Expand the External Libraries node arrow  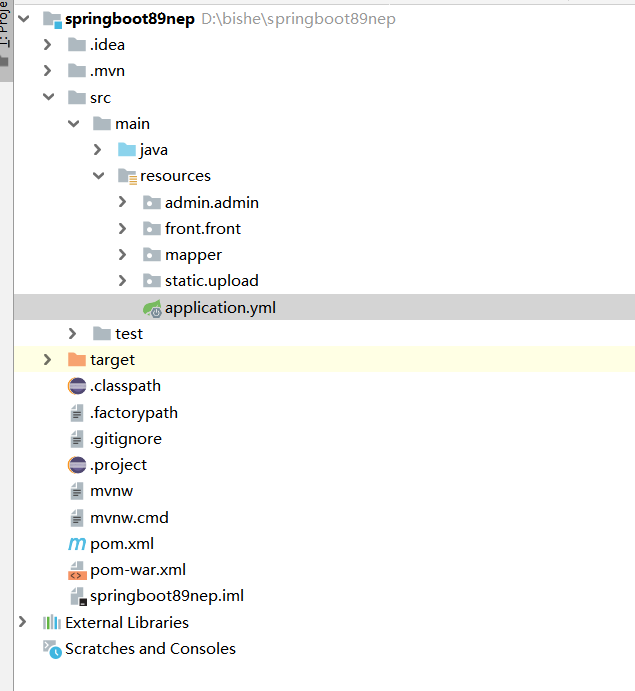(x=22, y=623)
